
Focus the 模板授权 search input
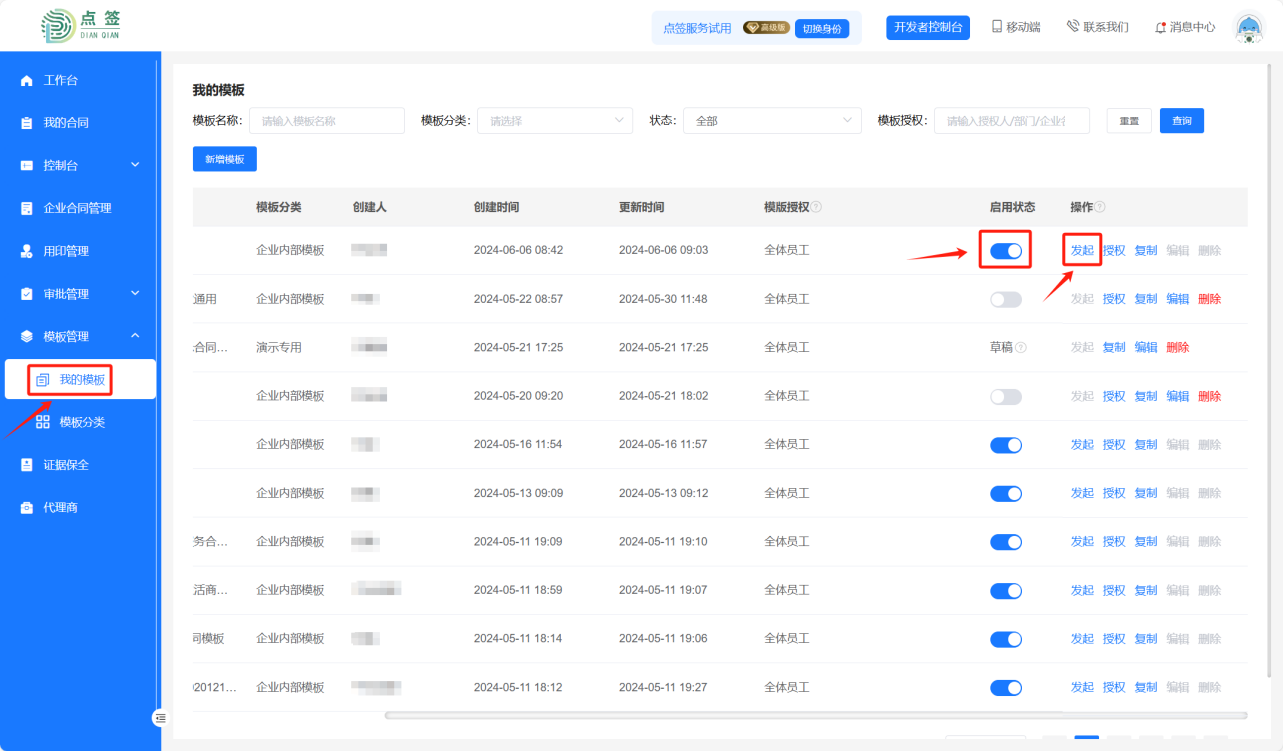coord(1012,121)
